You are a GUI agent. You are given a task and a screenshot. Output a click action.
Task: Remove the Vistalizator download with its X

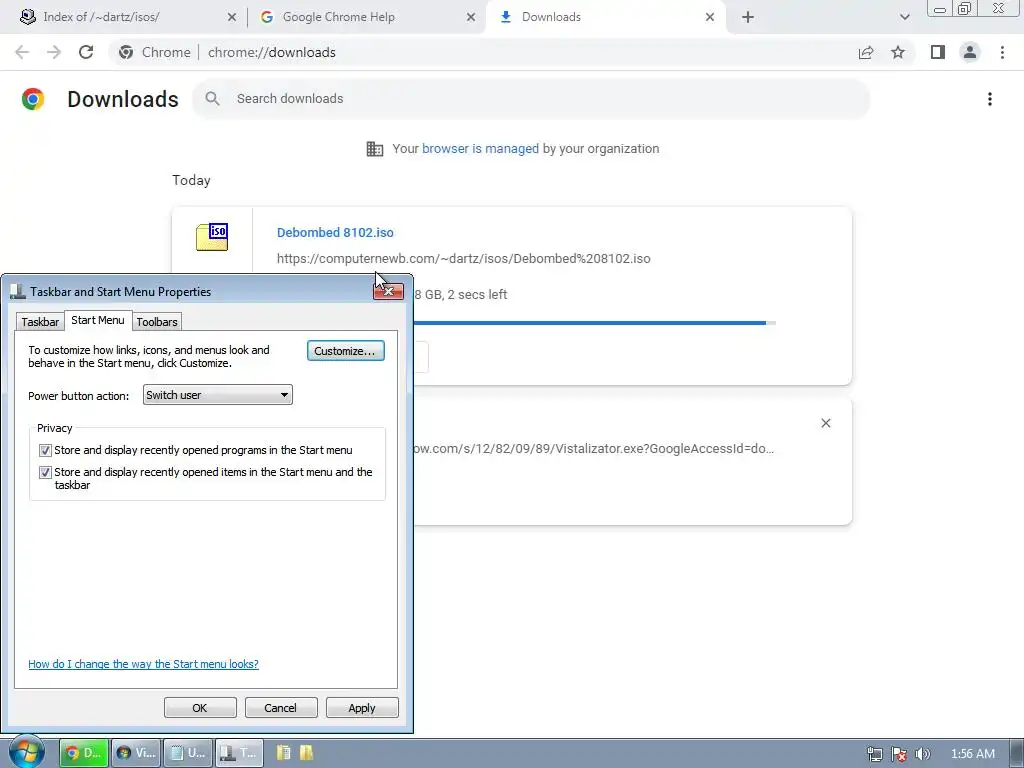click(x=825, y=423)
